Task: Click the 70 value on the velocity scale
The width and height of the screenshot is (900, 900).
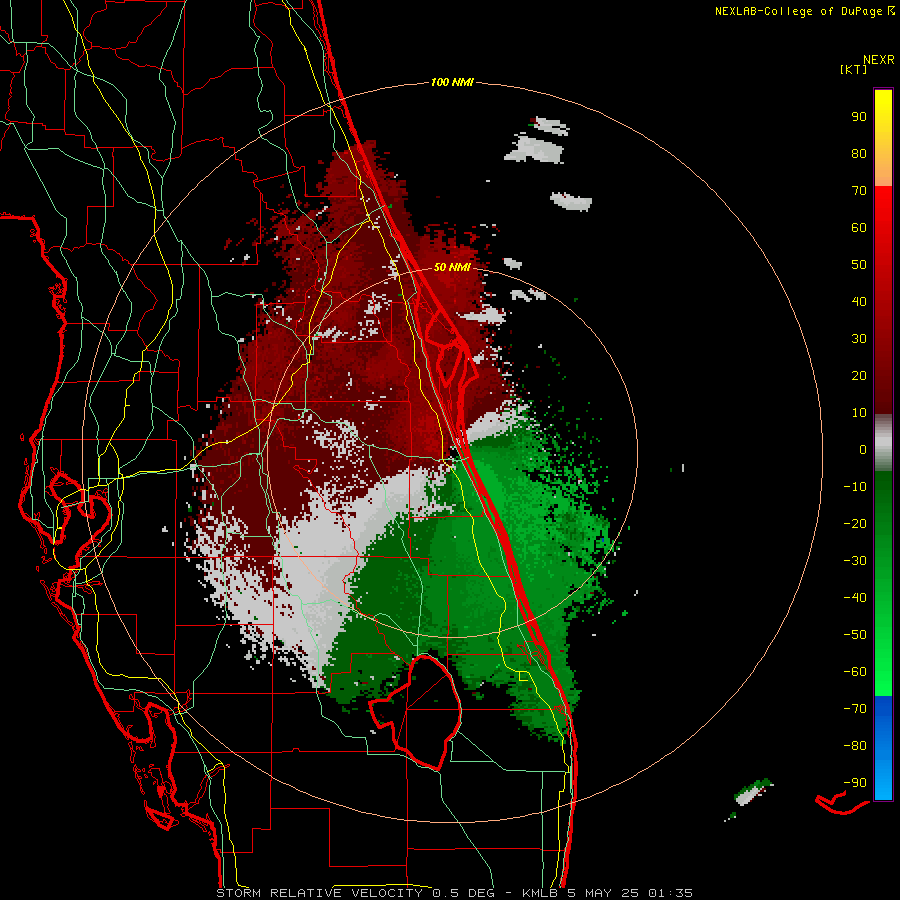Action: pos(859,191)
